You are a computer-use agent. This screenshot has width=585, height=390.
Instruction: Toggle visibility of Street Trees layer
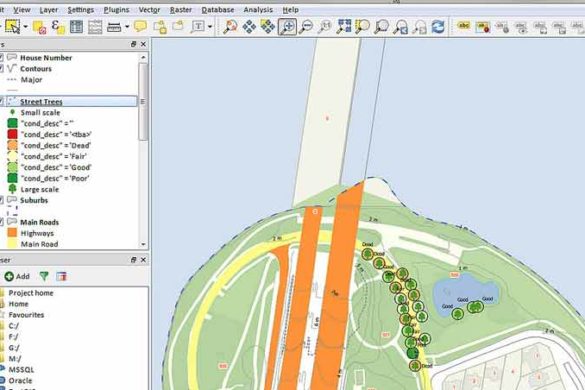pos(1,102)
